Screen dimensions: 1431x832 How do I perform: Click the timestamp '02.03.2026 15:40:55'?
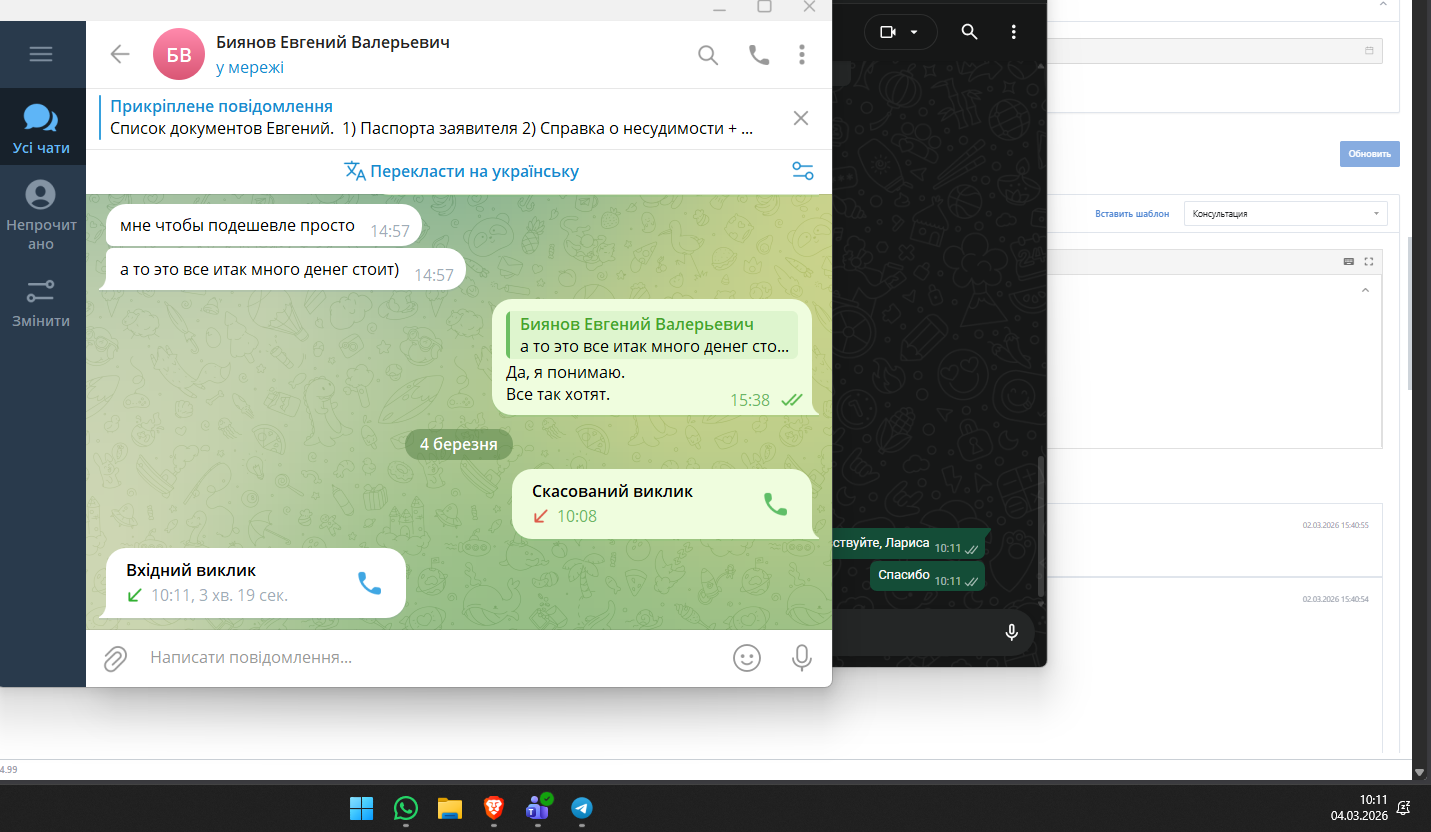pyautogui.click(x=1335, y=525)
